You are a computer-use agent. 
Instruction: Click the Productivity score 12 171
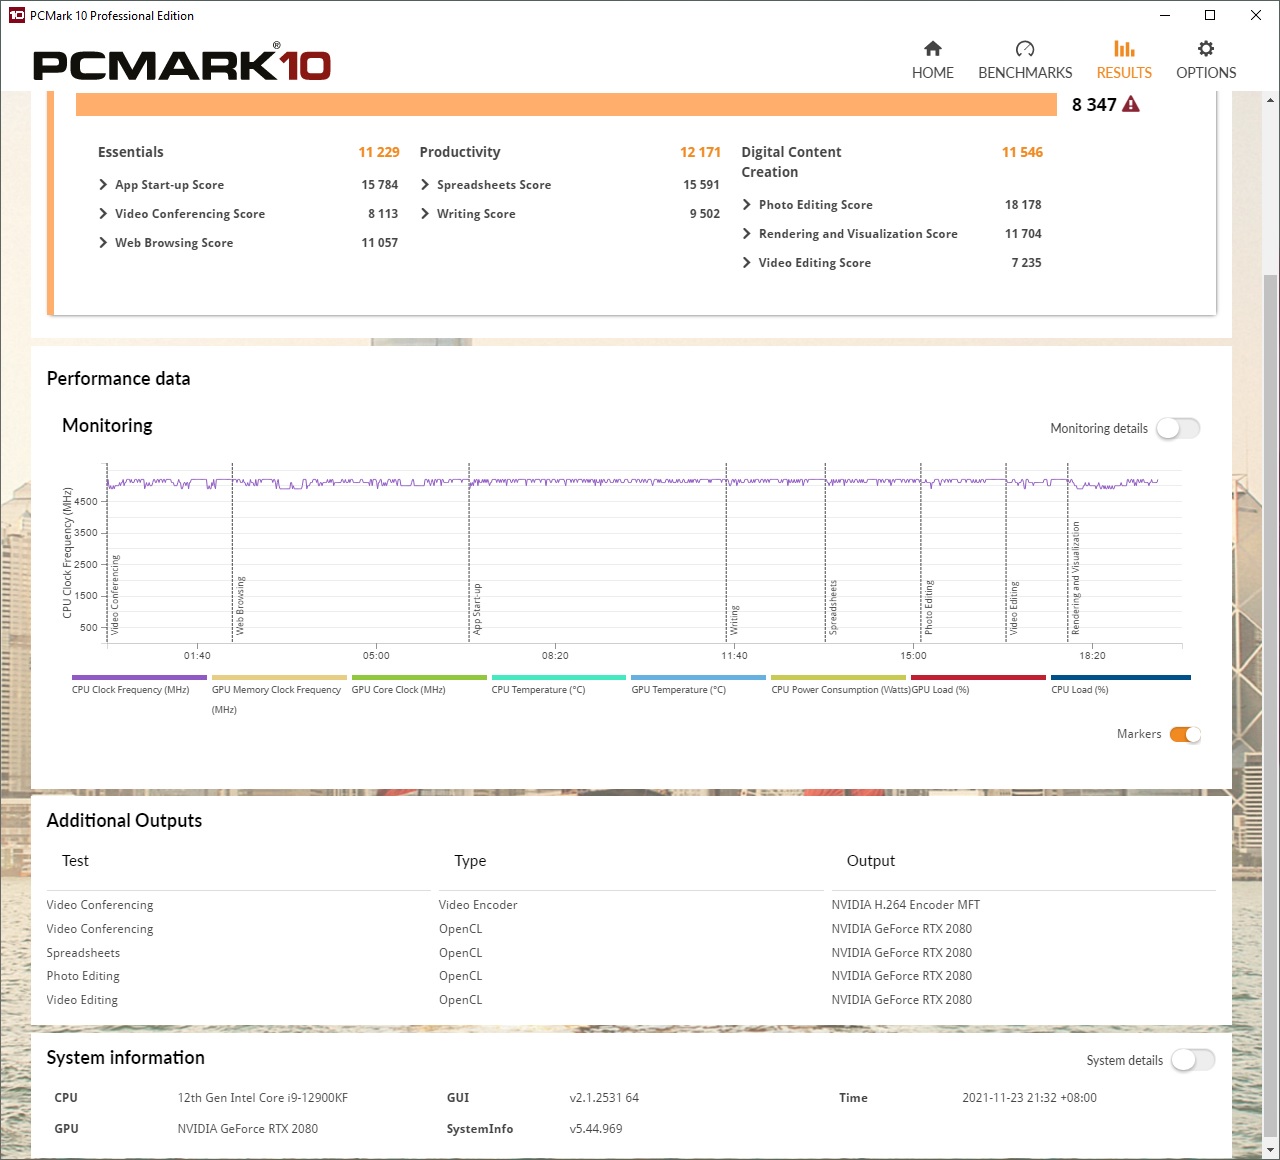[x=700, y=152]
